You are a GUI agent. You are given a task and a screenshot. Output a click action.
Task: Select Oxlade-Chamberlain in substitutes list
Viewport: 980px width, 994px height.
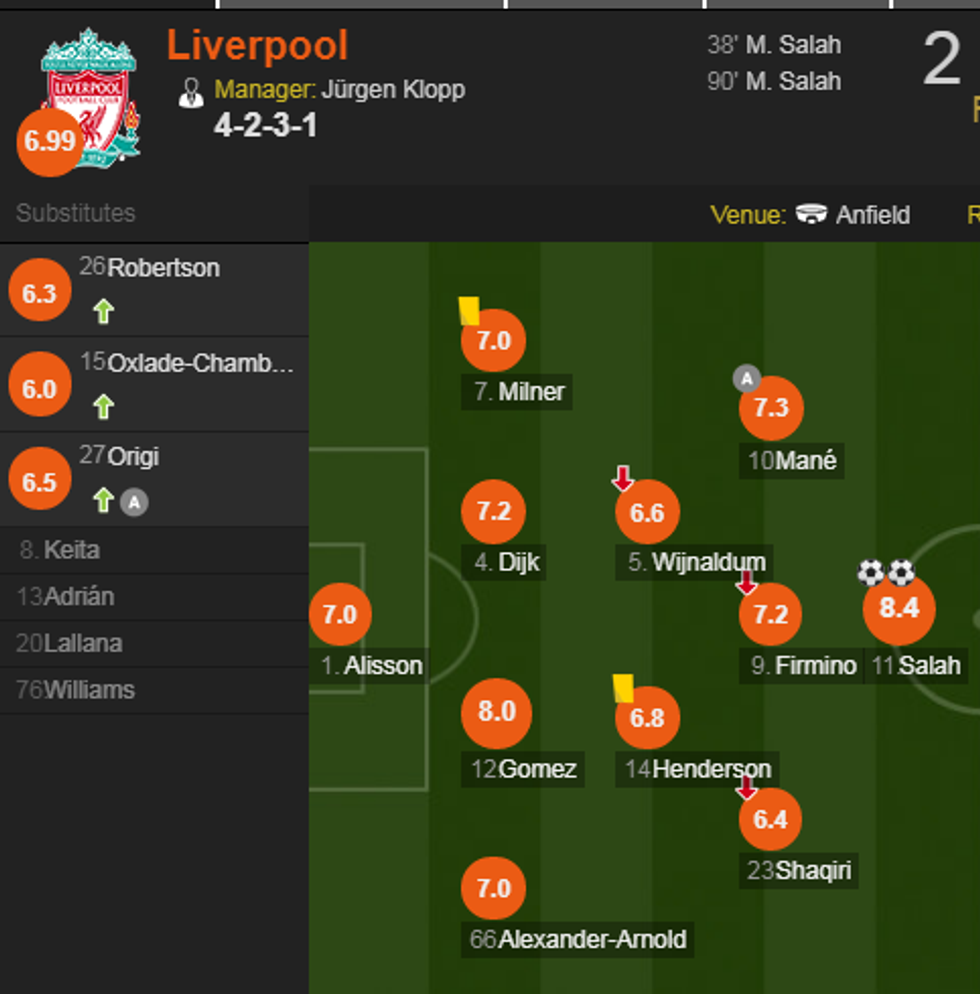pos(200,363)
